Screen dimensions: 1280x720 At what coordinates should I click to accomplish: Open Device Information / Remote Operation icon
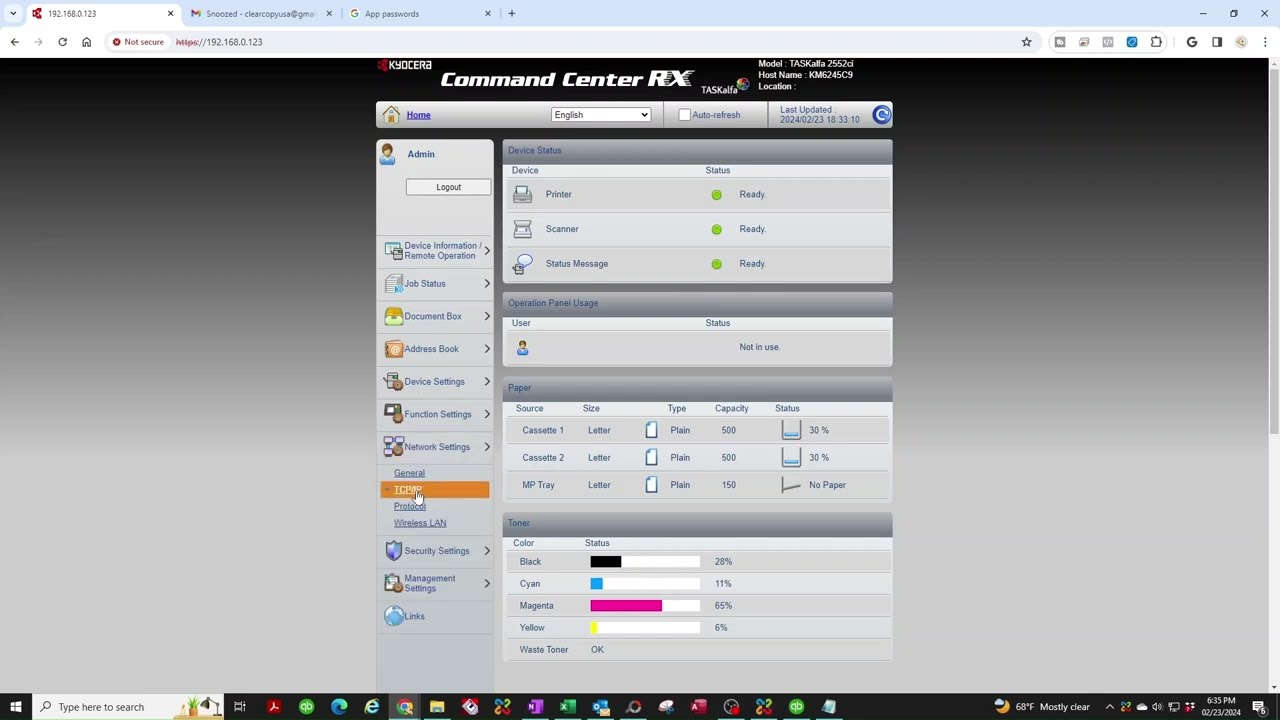[x=393, y=251]
